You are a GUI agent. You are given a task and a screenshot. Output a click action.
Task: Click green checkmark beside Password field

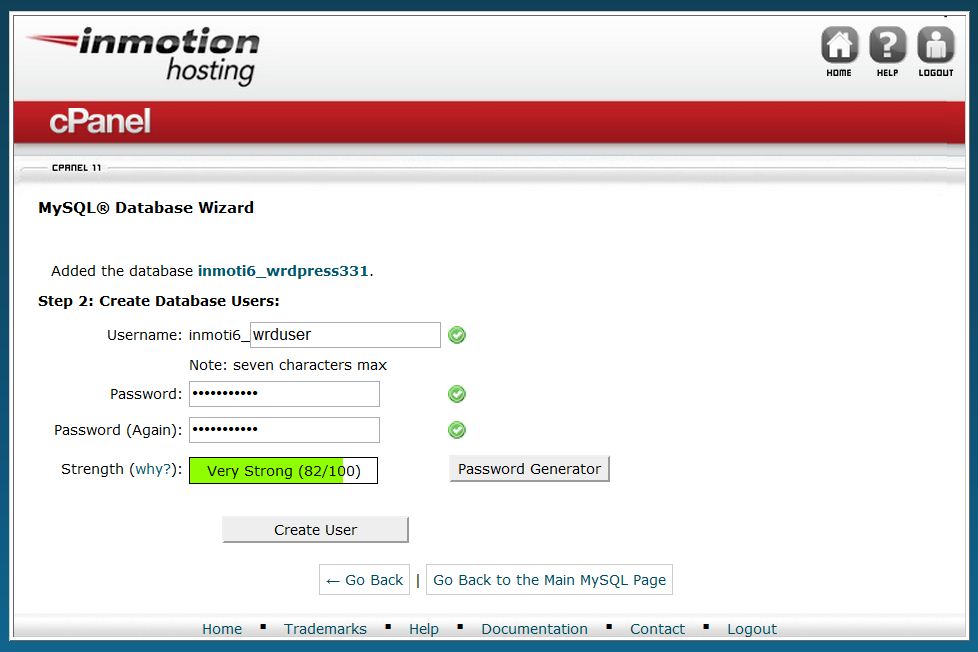pyautogui.click(x=457, y=394)
